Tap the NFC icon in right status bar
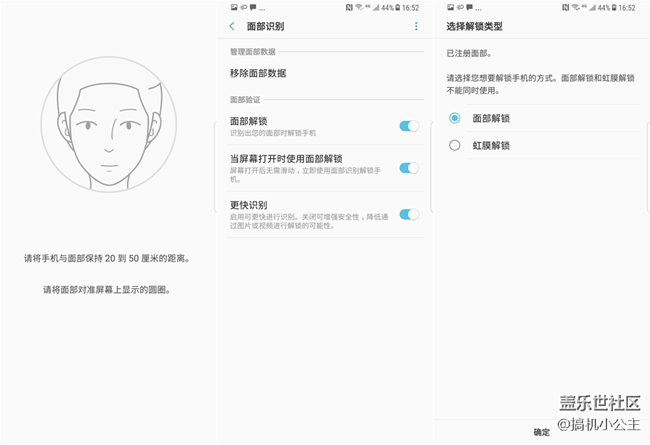 tap(565, 7)
